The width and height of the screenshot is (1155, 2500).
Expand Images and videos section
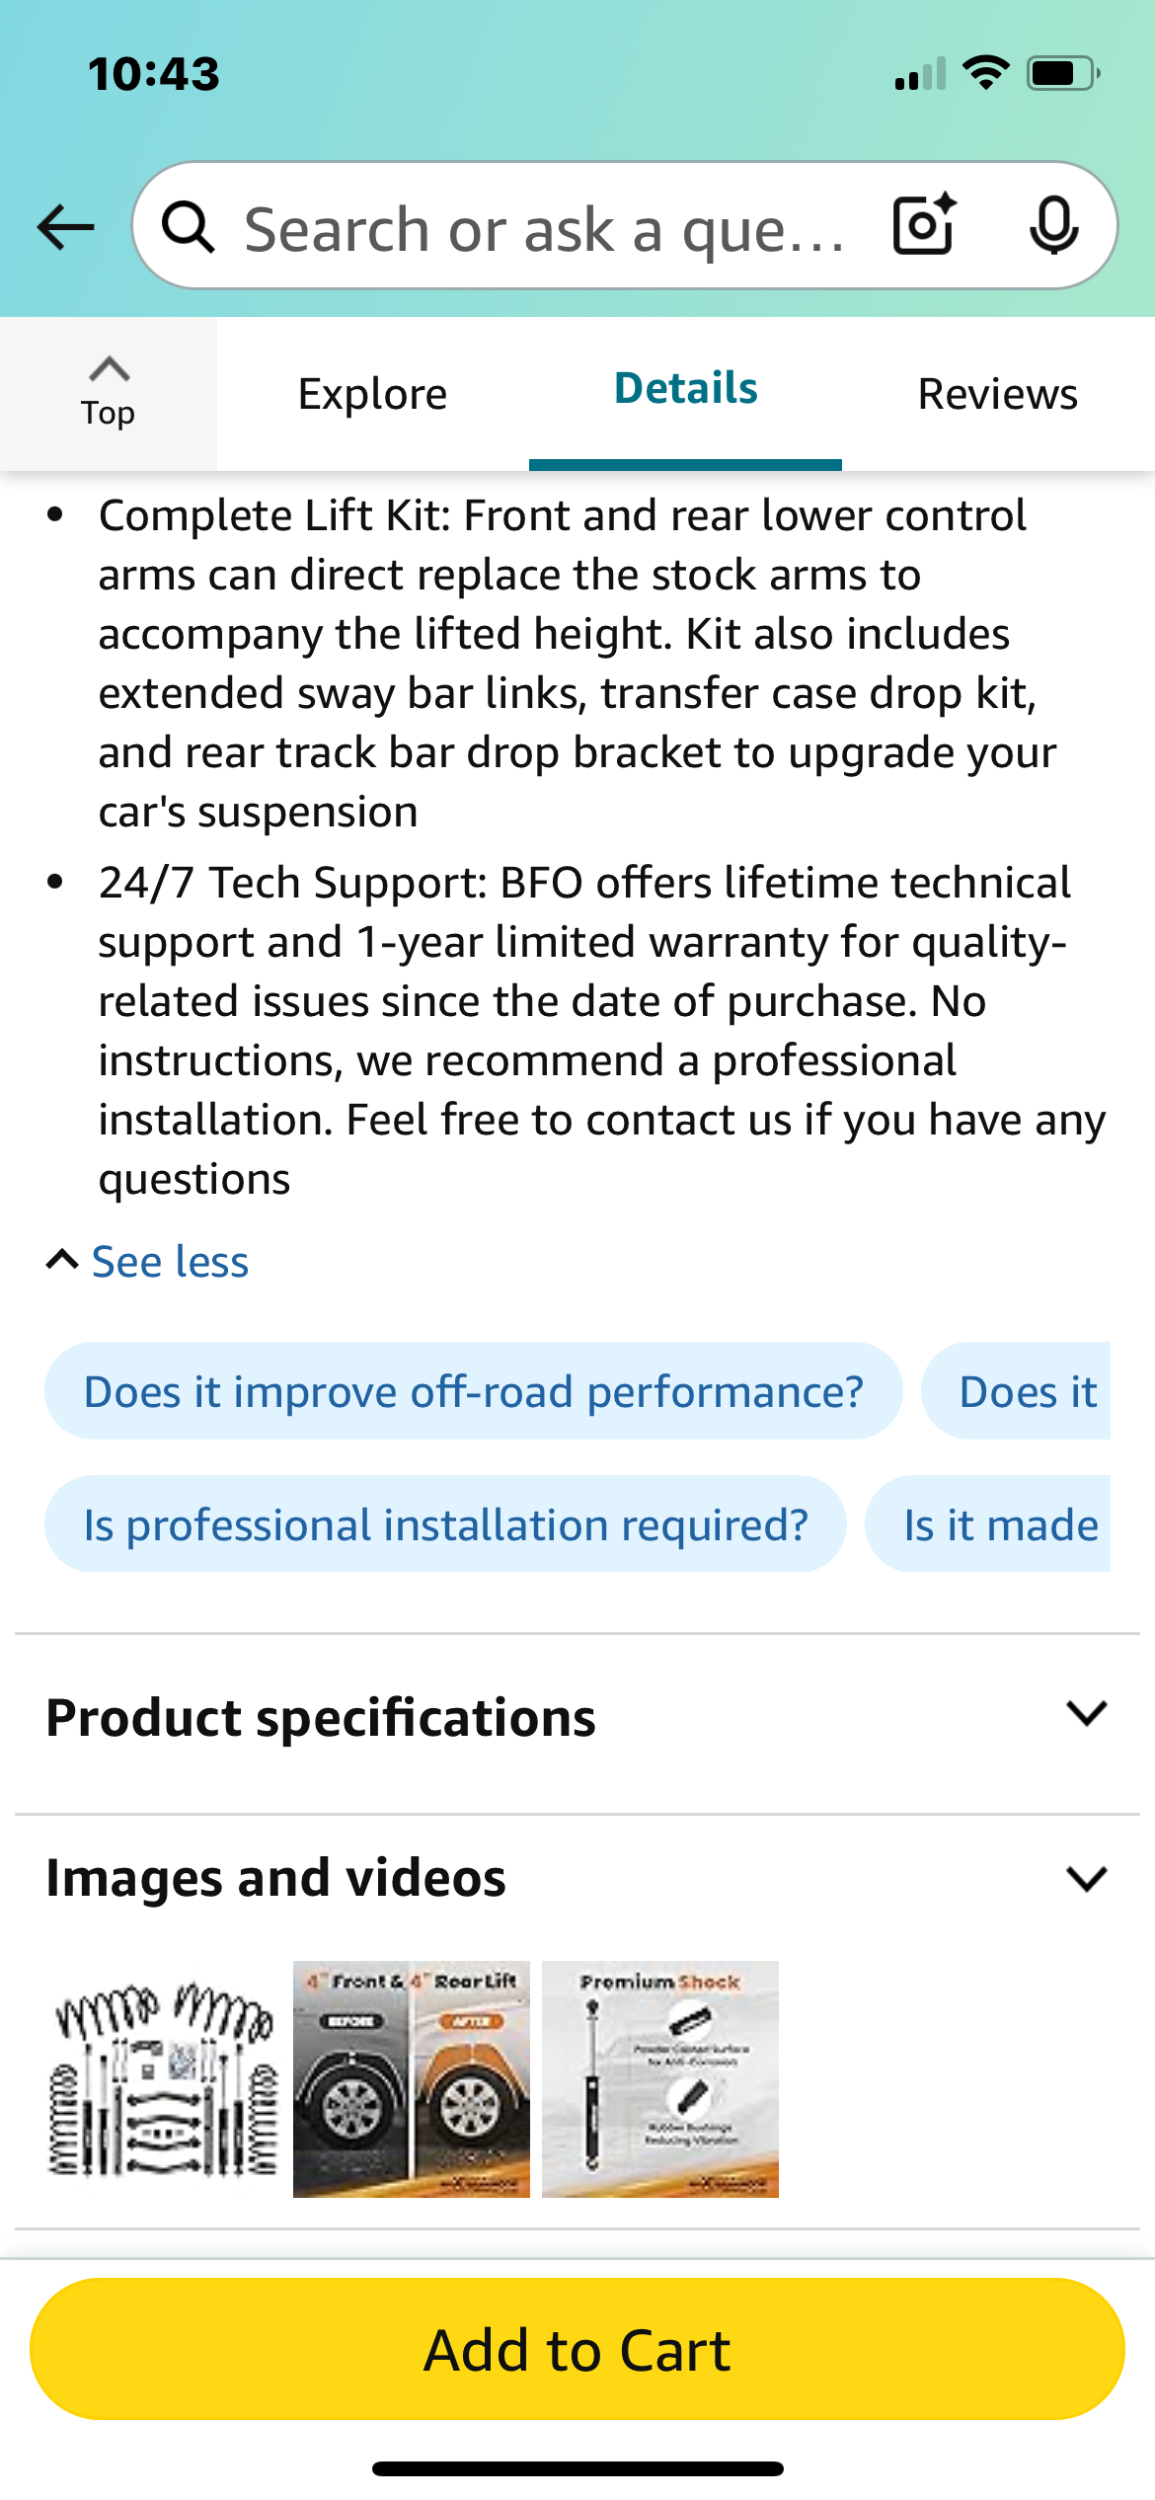pyautogui.click(x=1086, y=1878)
